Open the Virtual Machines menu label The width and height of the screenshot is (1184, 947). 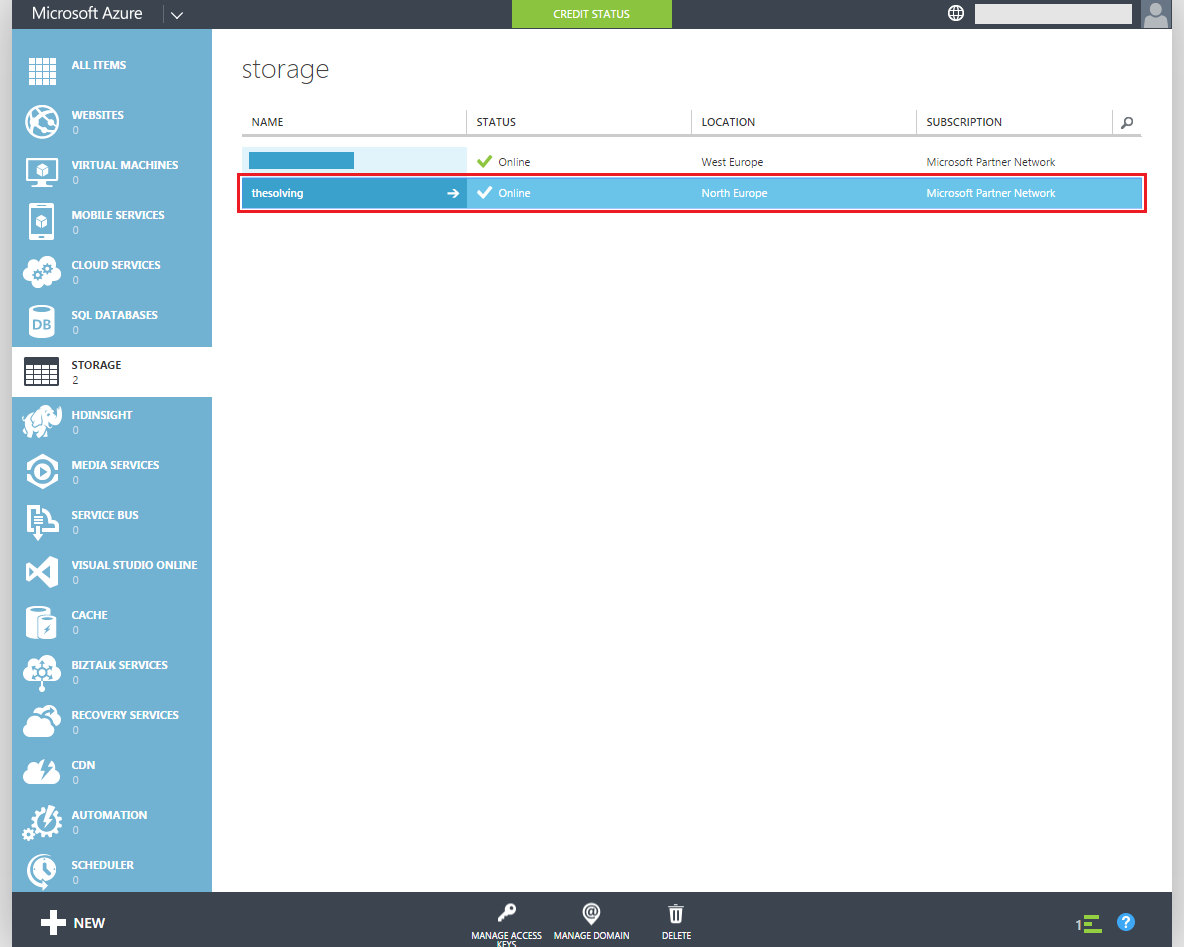click(125, 165)
